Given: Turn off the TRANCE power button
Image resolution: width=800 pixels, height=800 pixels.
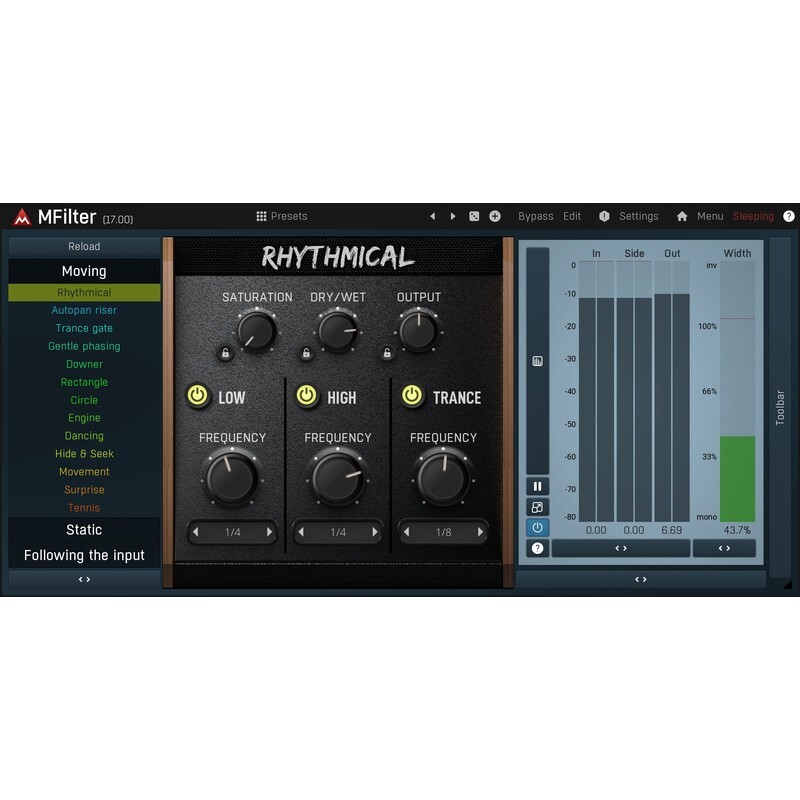Looking at the screenshot, I should point(412,397).
